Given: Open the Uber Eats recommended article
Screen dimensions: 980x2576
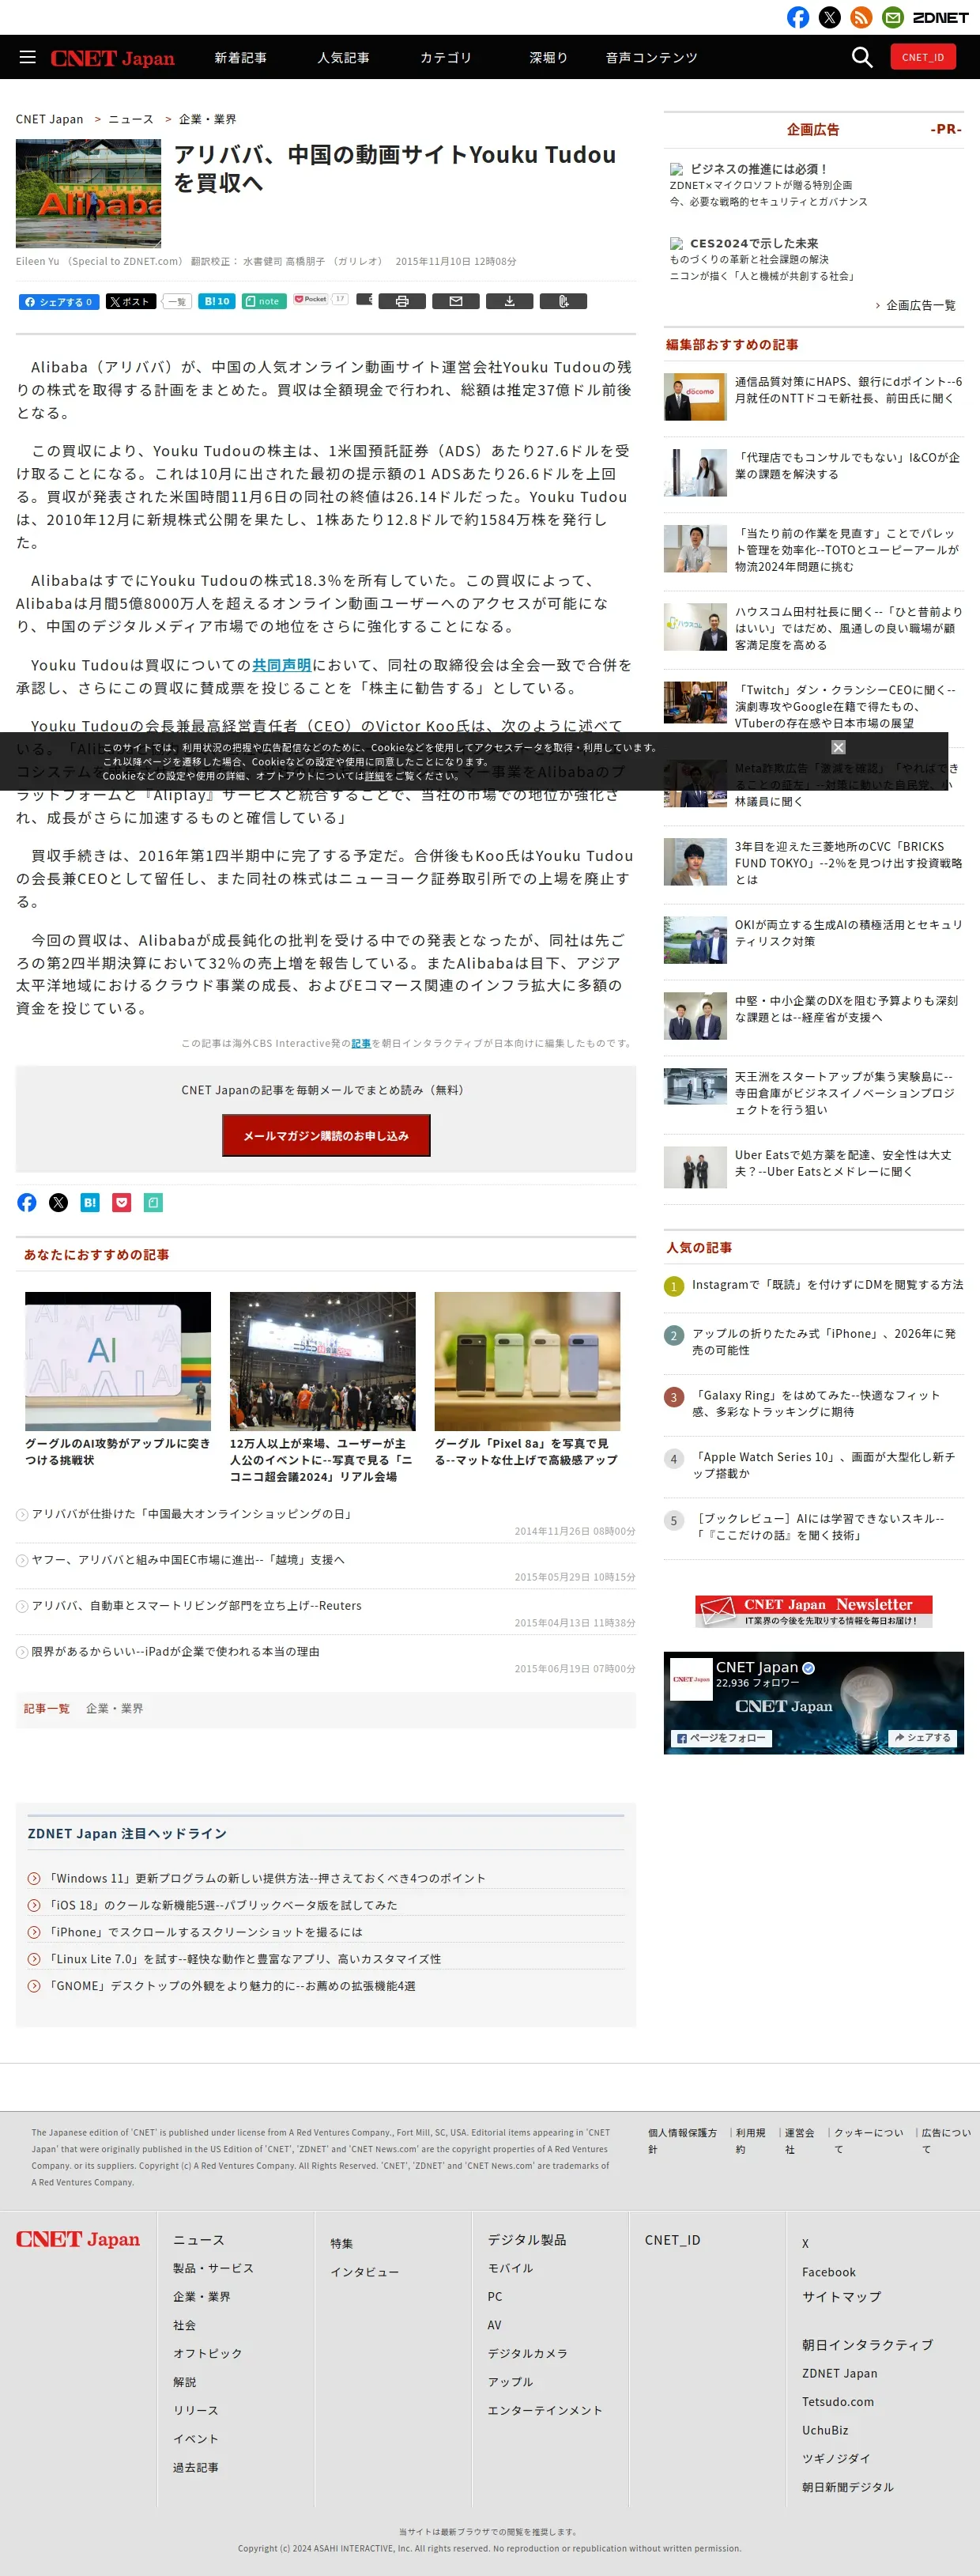Looking at the screenshot, I should [843, 1162].
